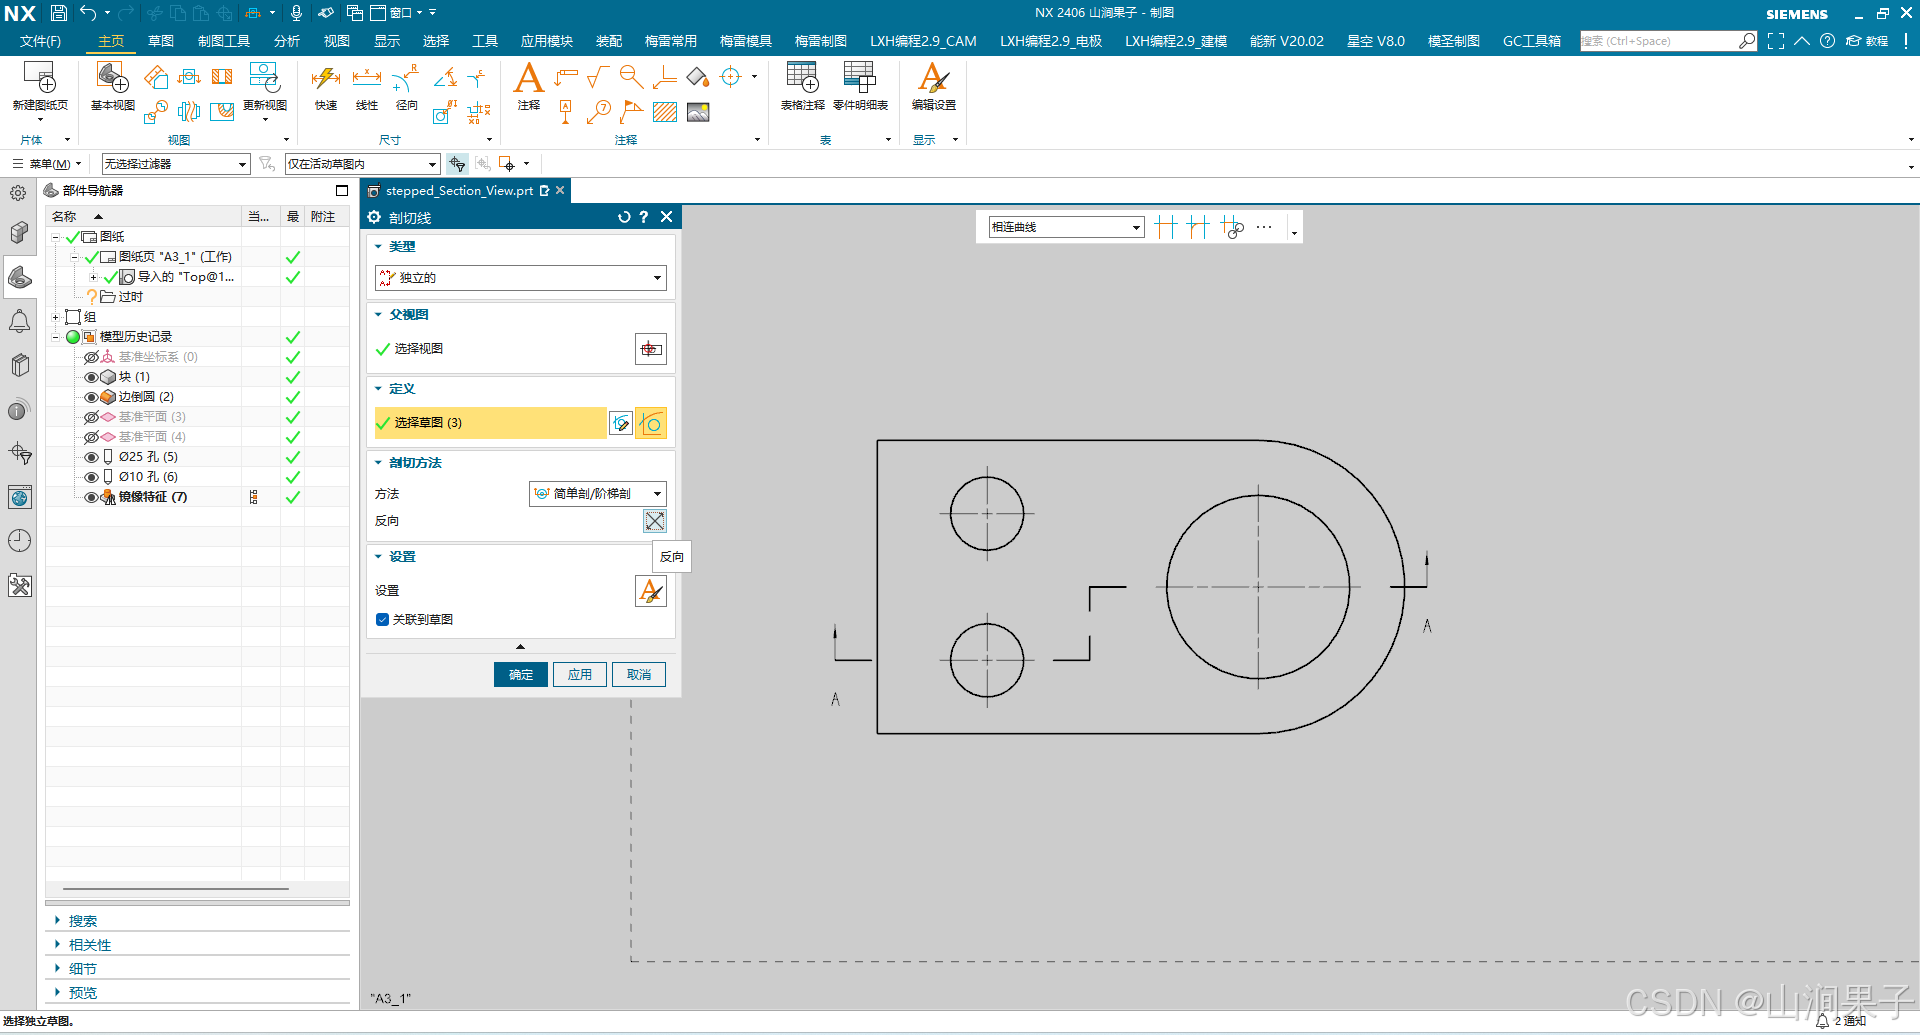This screenshot has width=1920, height=1035.
Task: Click the settings A icon in dialog
Action: tap(651, 591)
